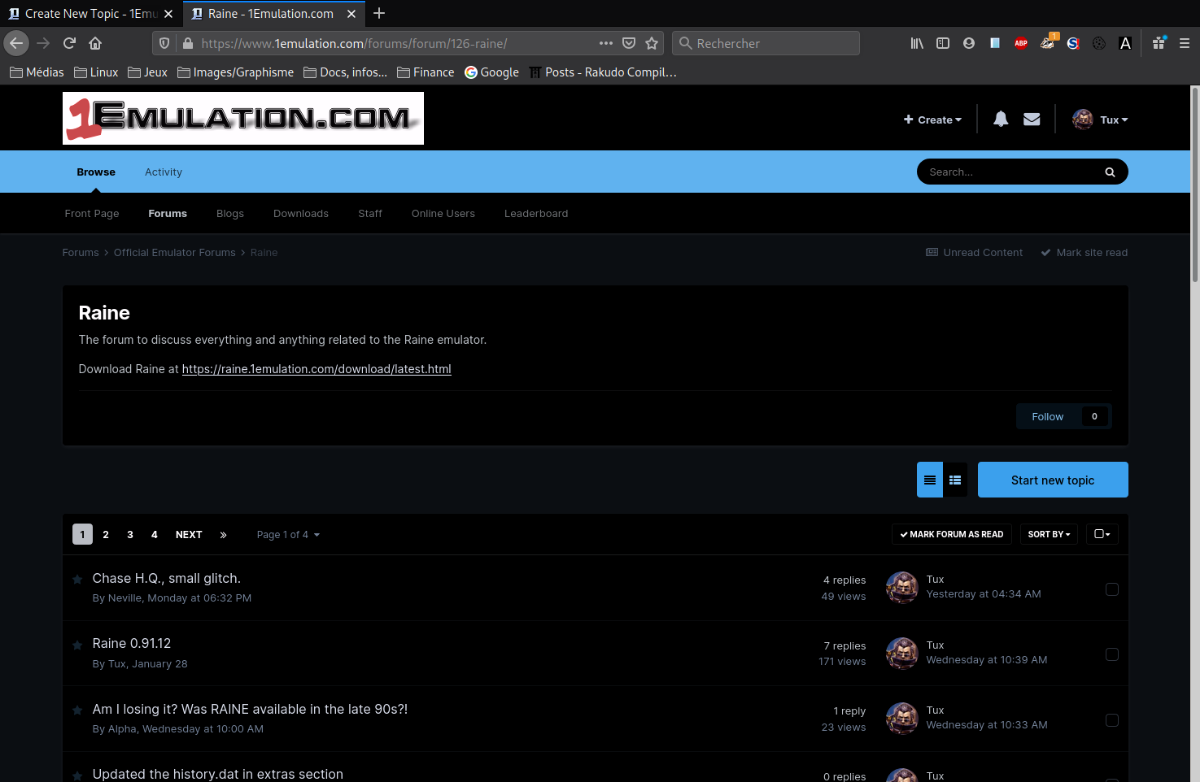1200x782 pixels.
Task: Expand the Page 1 of 4 jumper
Action: pos(288,535)
